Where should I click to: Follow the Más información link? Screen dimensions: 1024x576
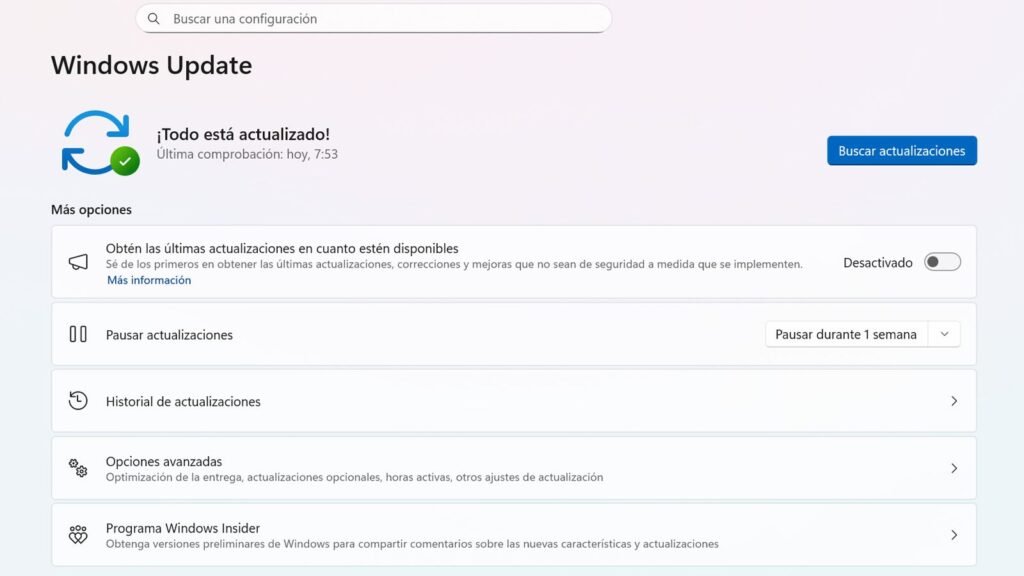click(149, 280)
